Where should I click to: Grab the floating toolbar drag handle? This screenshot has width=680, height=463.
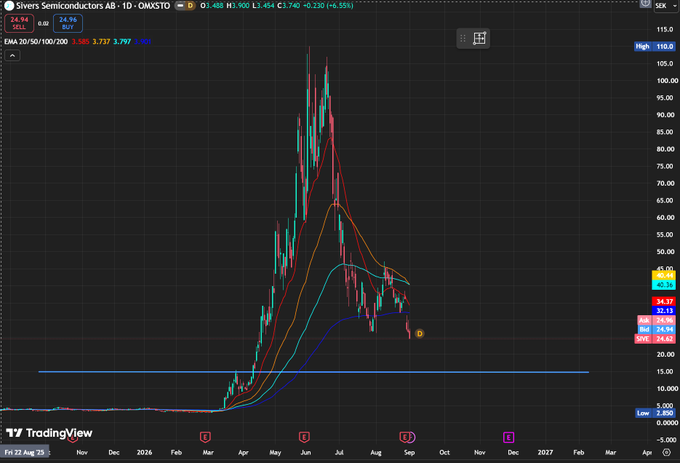463,38
